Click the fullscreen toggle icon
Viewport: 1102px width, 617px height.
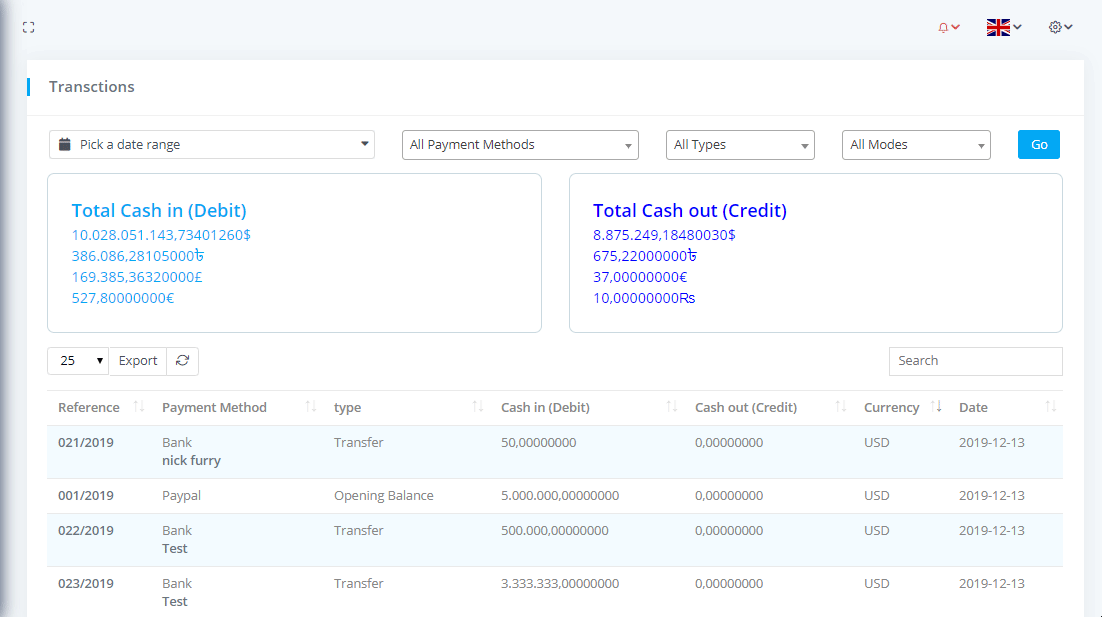click(x=29, y=28)
